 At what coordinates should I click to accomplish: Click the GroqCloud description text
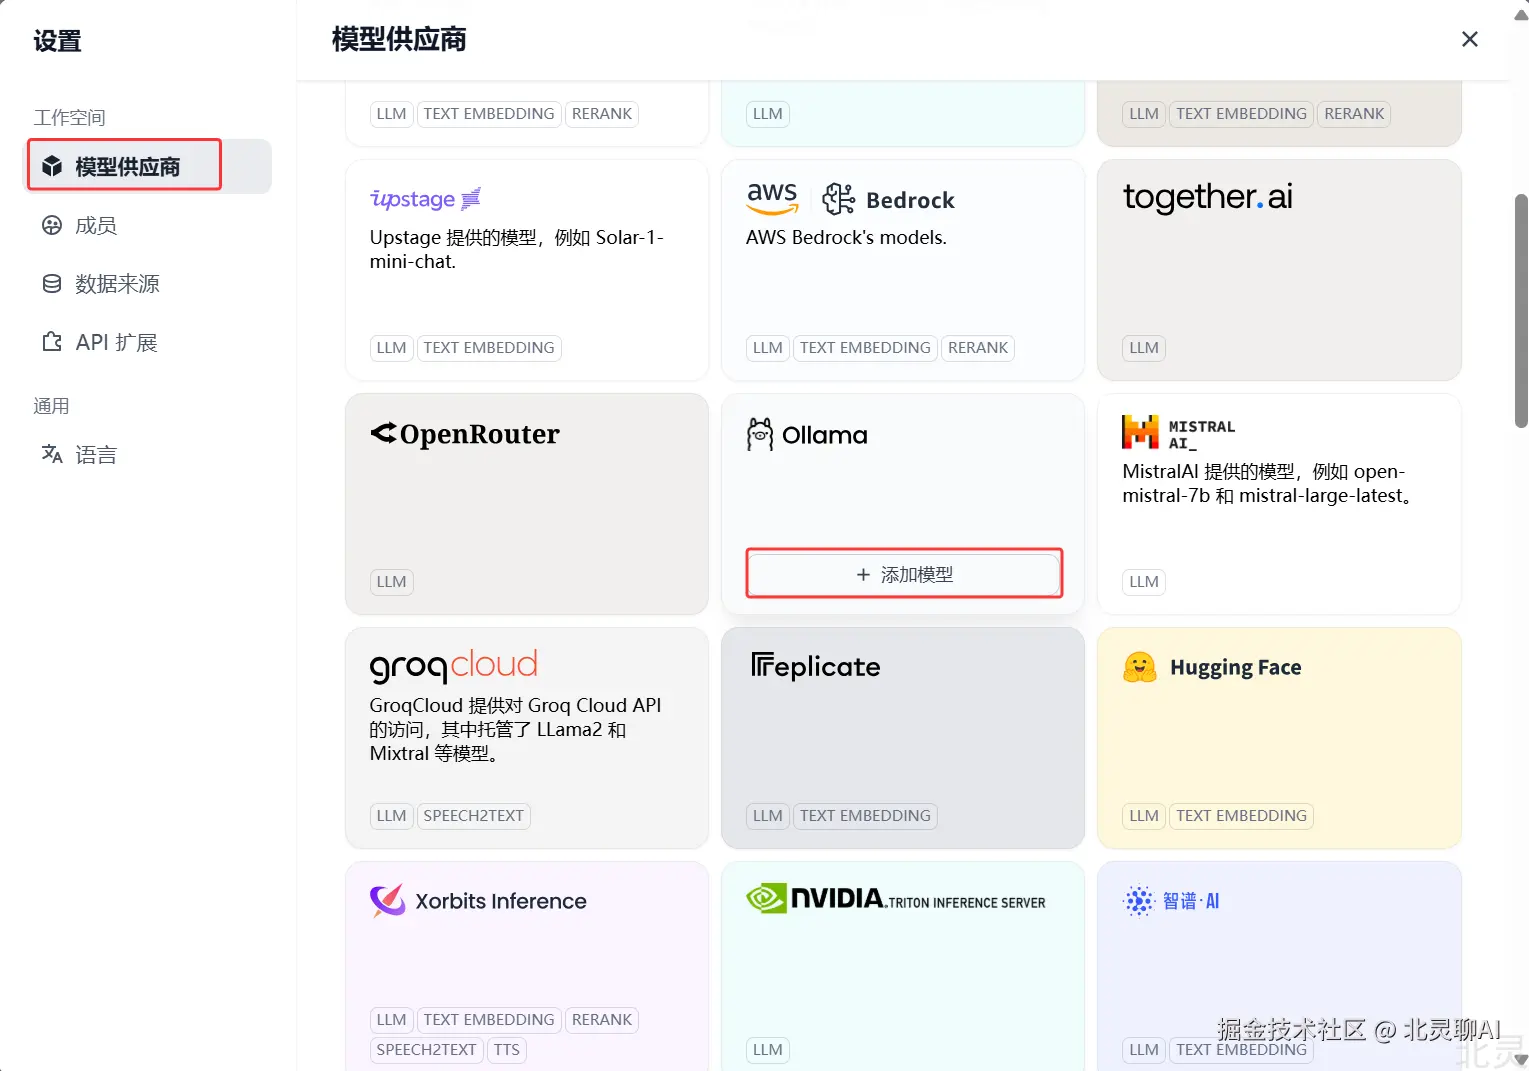click(x=516, y=729)
